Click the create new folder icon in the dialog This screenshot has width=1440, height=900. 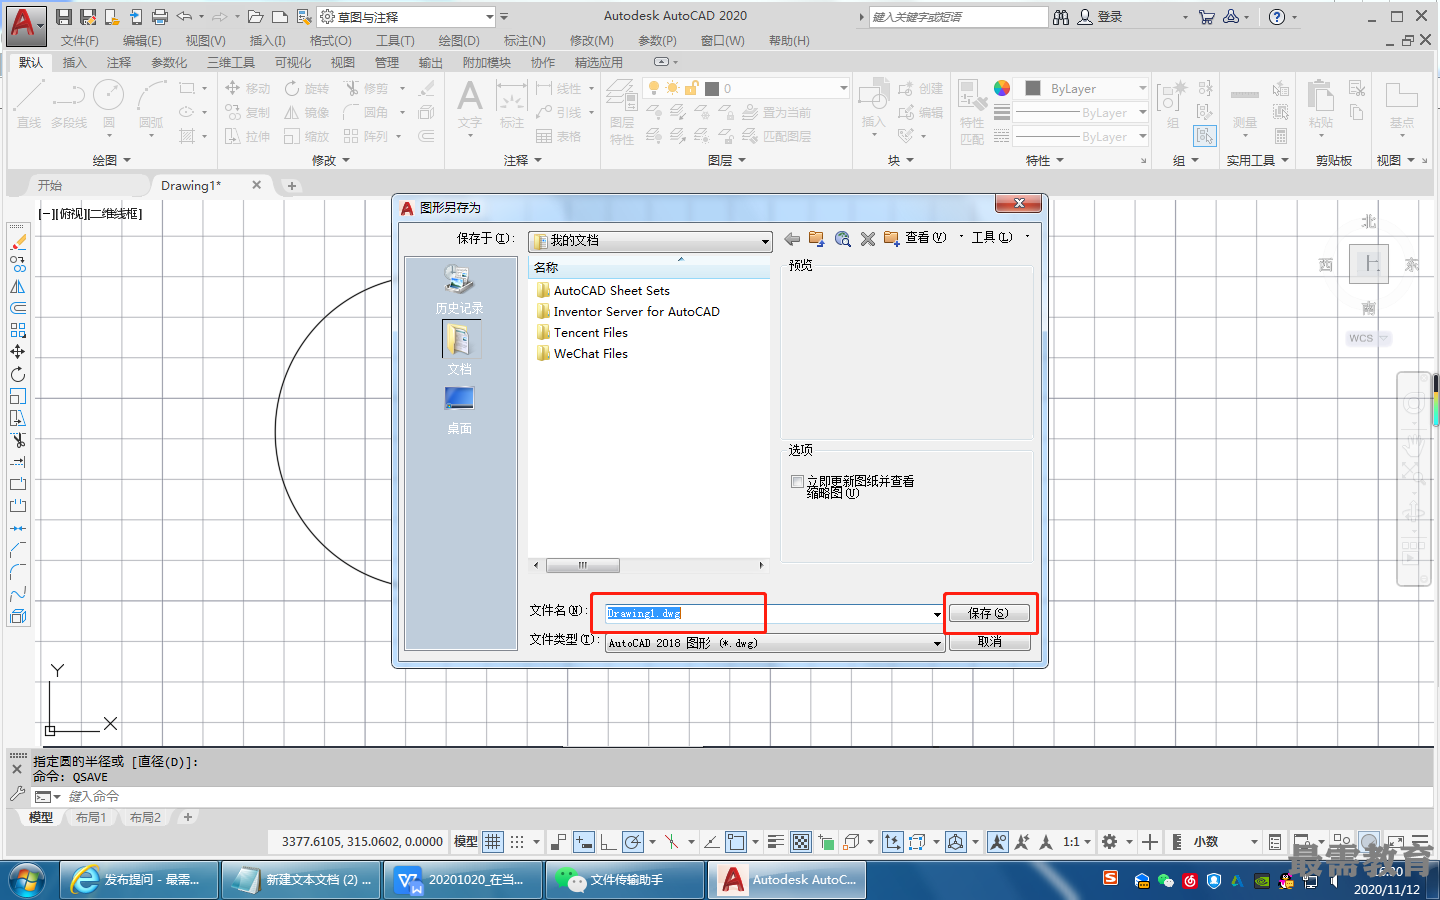click(891, 238)
